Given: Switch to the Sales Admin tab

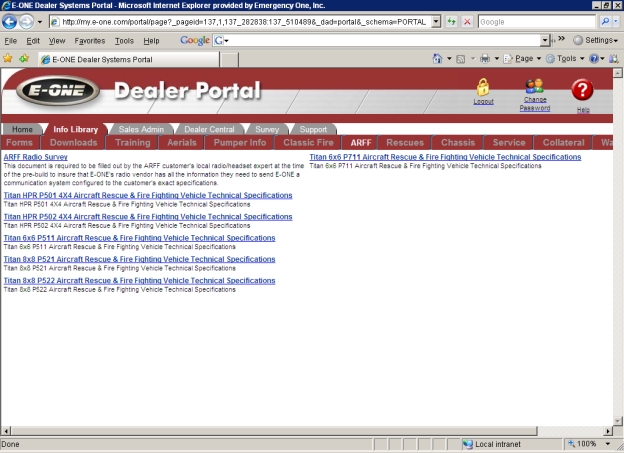Looking at the screenshot, I should pos(141,129).
